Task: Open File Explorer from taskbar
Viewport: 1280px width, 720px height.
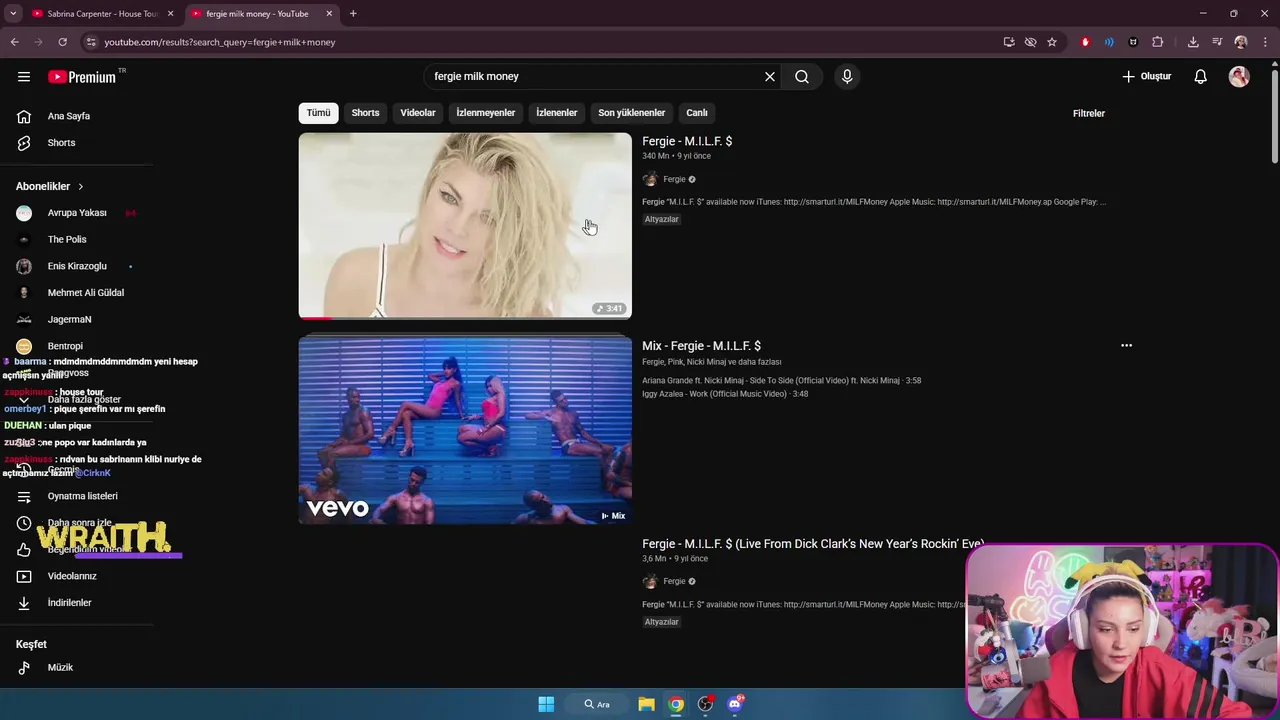Action: pyautogui.click(x=646, y=704)
